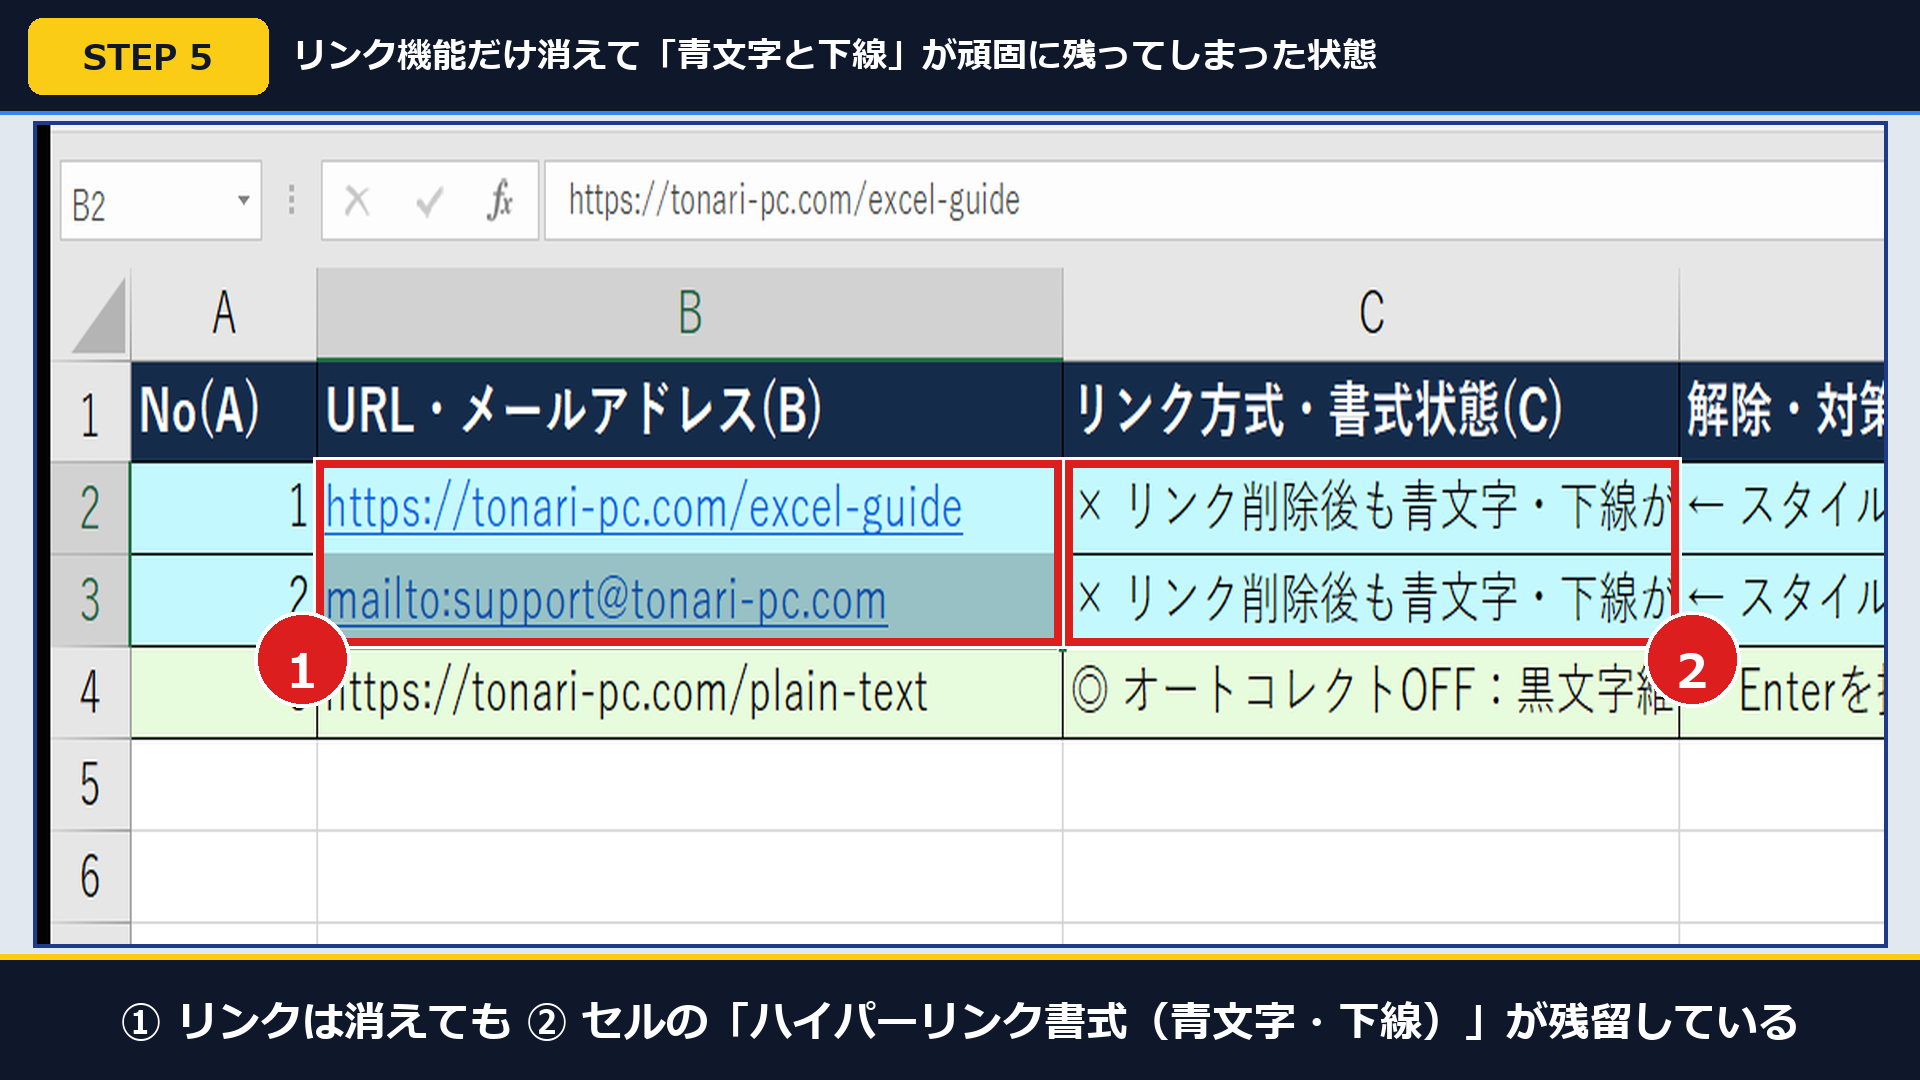Open the Name Box dropdown arrow
The width and height of the screenshot is (1920, 1080).
(x=243, y=200)
